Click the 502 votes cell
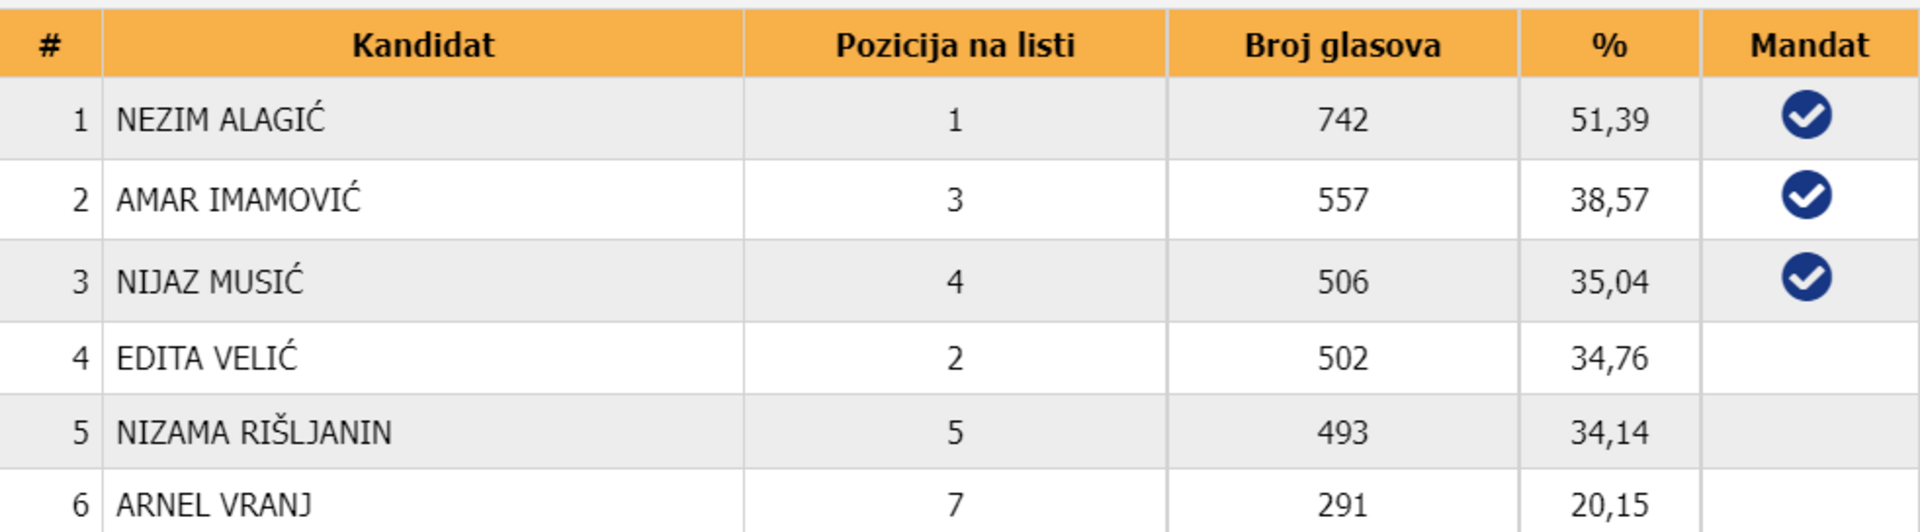This screenshot has width=1920, height=532. (x=1342, y=358)
